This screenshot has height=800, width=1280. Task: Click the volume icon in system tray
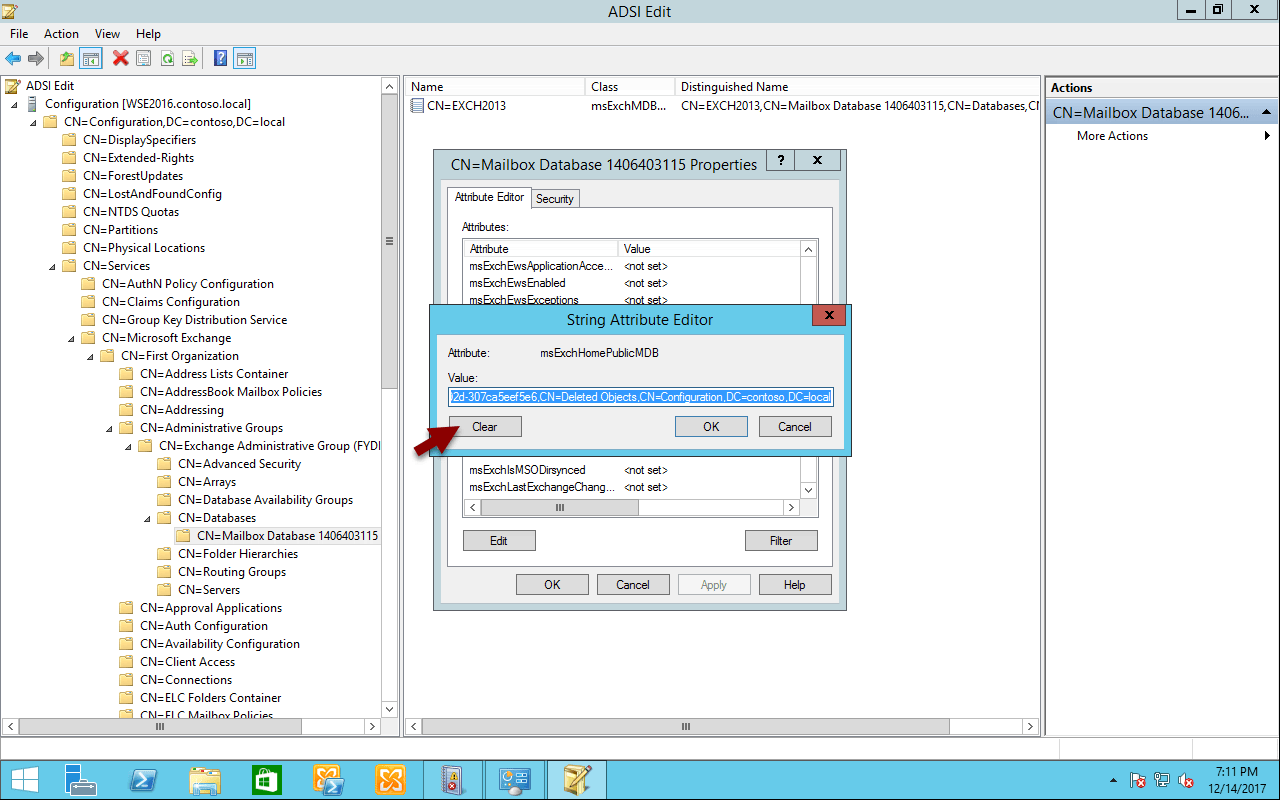point(1186,780)
